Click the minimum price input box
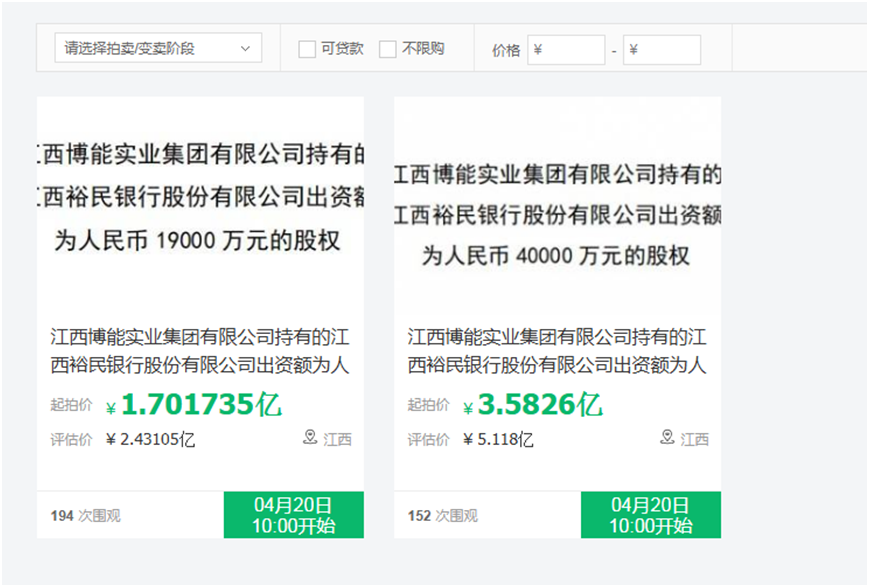Image resolution: width=869 pixels, height=587 pixels. (x=570, y=48)
